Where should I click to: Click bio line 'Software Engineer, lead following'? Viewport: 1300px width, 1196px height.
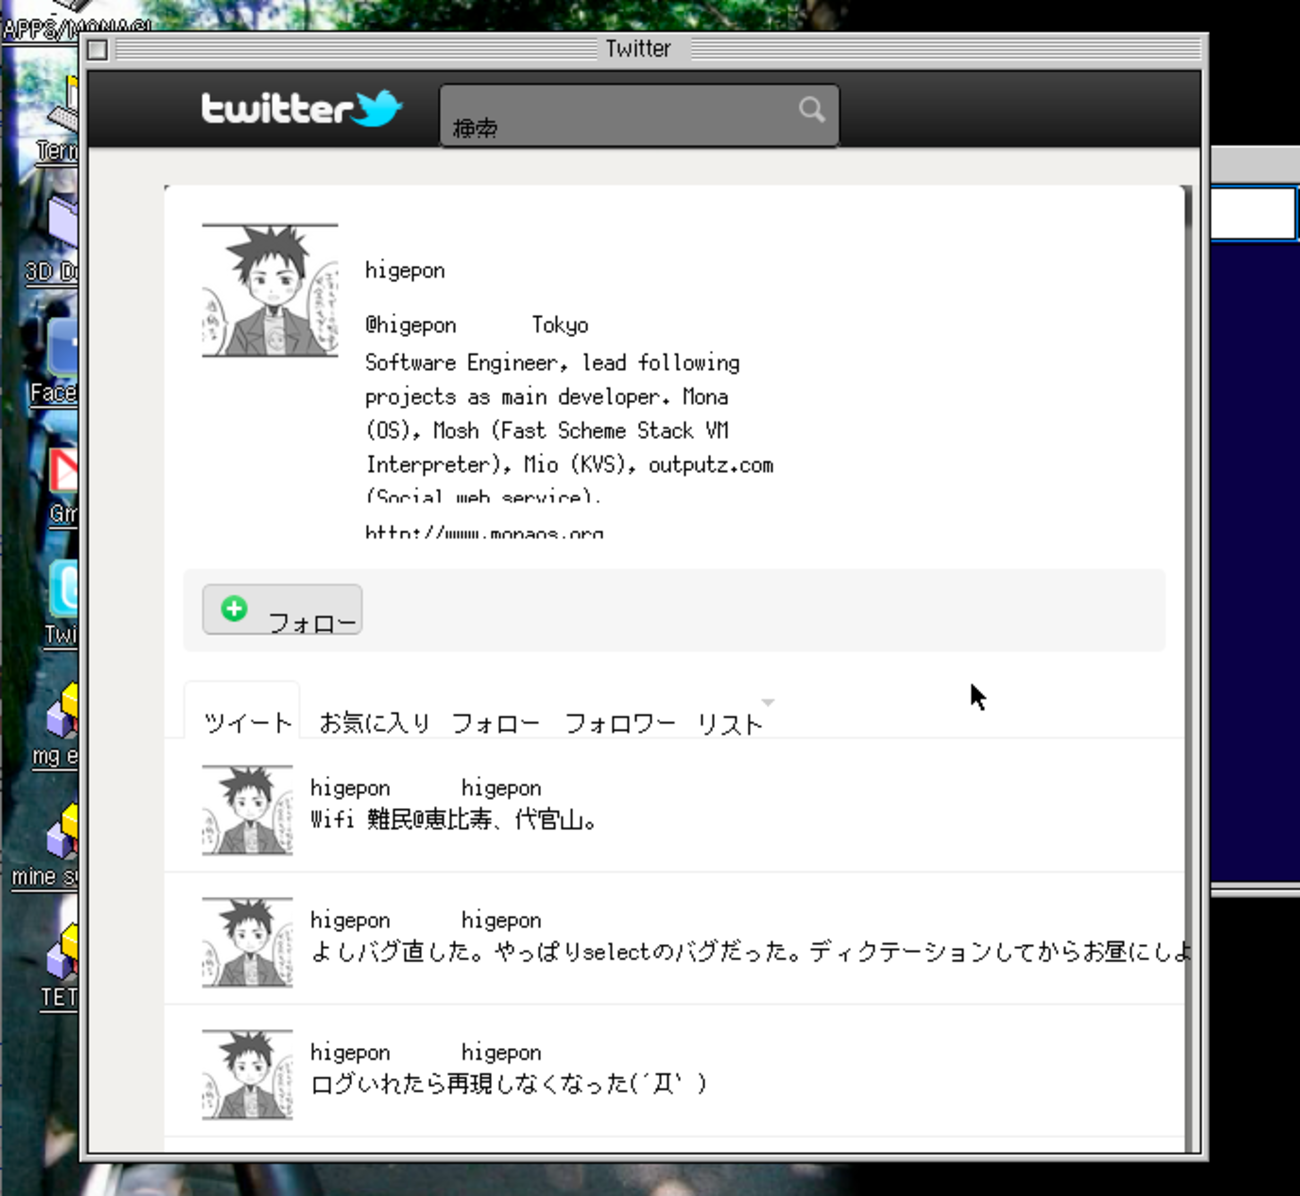(553, 362)
